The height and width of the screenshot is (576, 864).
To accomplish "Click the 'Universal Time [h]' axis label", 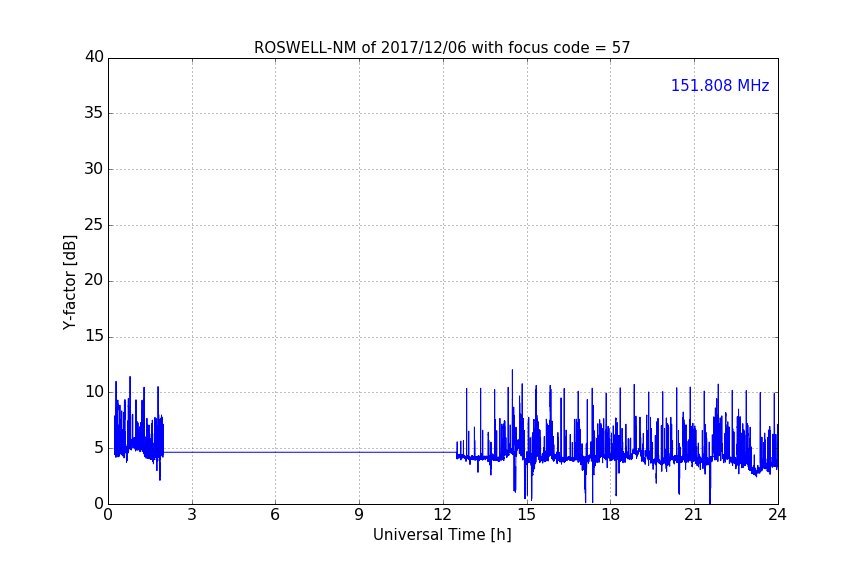I will click(x=442, y=535).
